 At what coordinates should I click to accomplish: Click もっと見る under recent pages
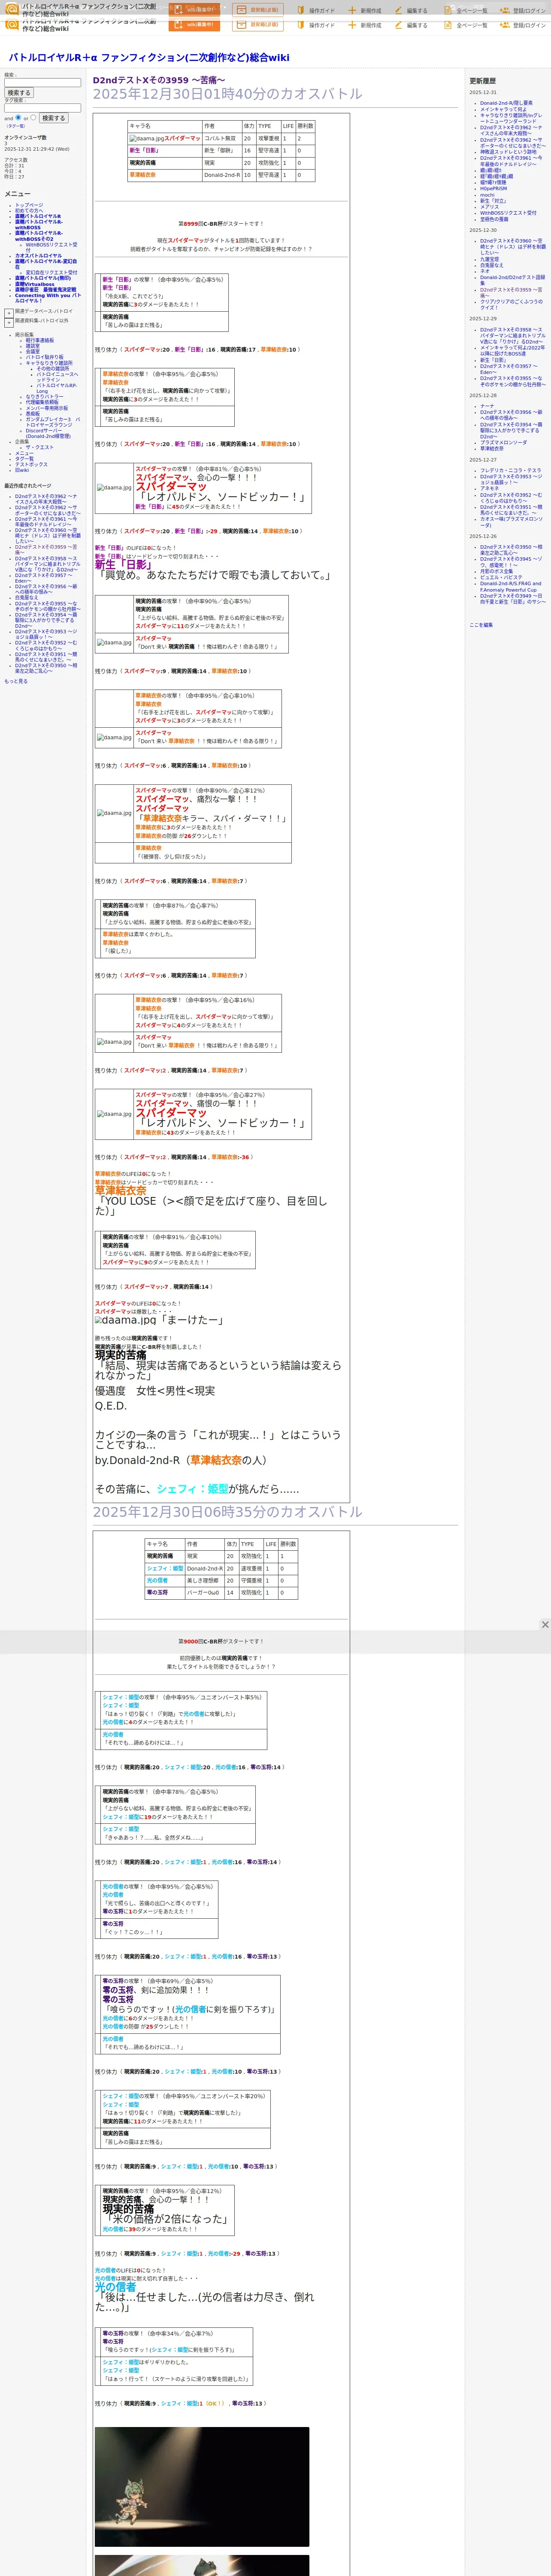(x=16, y=681)
